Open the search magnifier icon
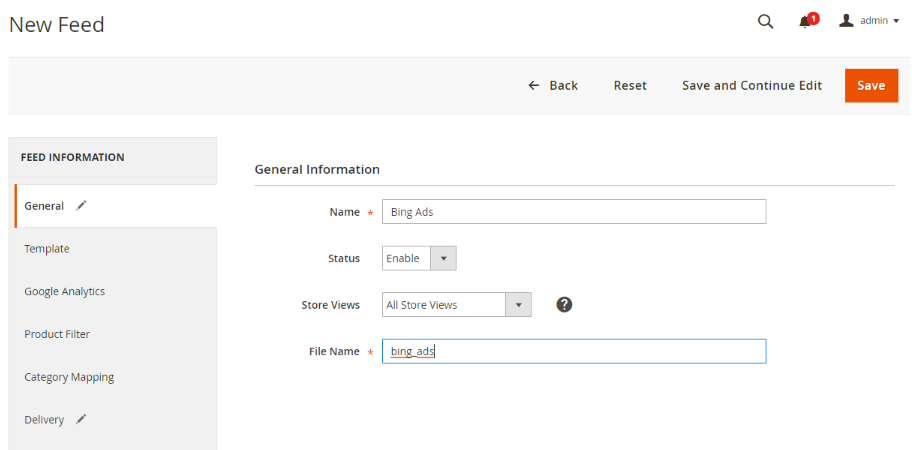Viewport: 912px width, 450px height. click(x=765, y=22)
